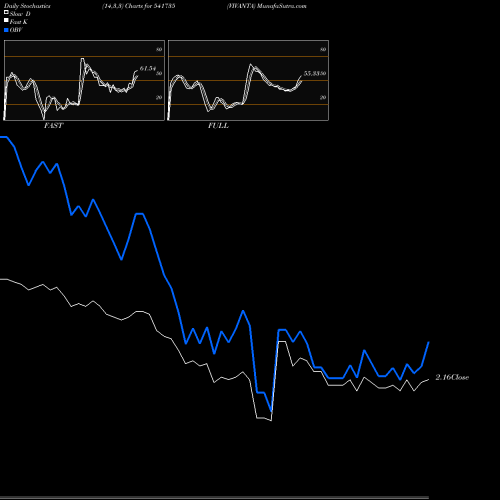The image size is (500, 500).
Task: Click the '(14,3,3) Charts for 541735' text
Action: tap(139, 6)
